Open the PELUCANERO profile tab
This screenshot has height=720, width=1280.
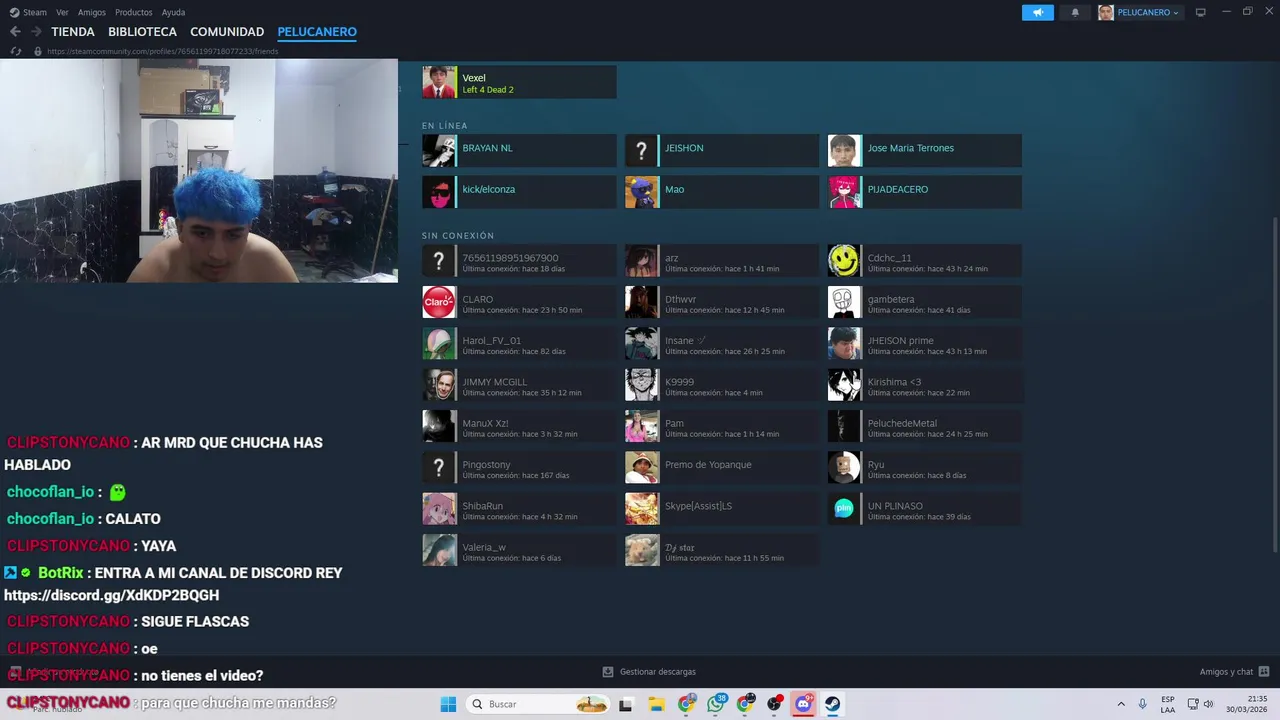click(x=317, y=32)
